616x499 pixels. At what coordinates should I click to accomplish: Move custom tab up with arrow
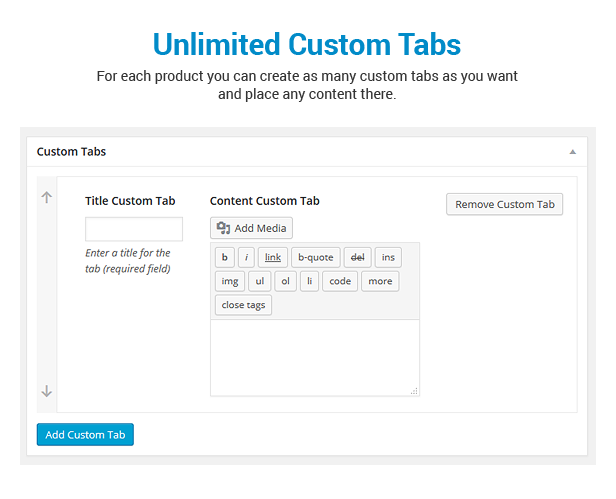coord(46,197)
